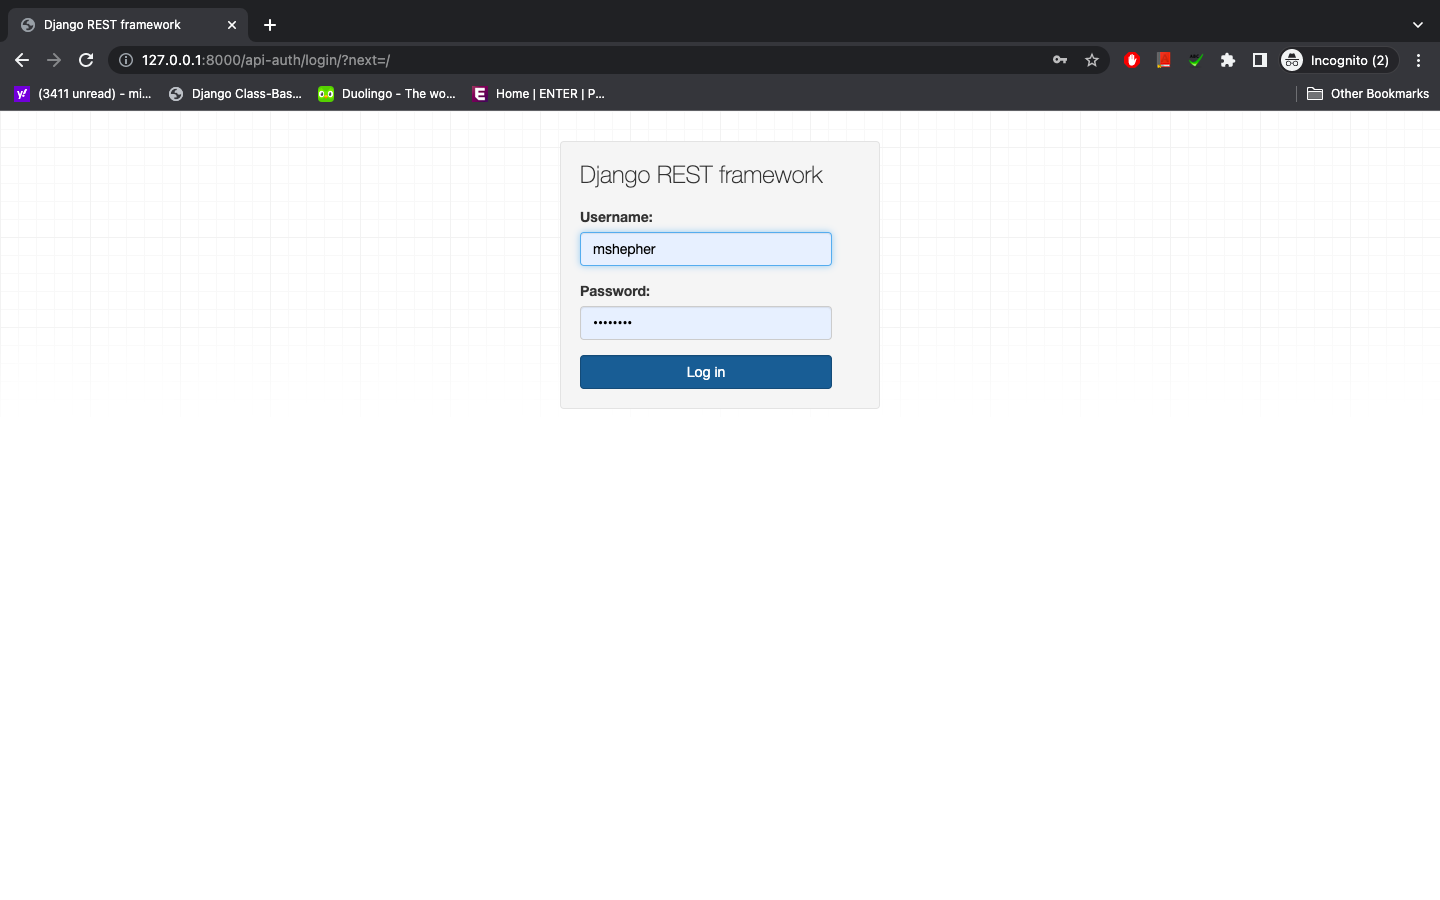Viewport: 1440px width, 900px height.
Task: Click the browser back arrow
Action: point(22,60)
